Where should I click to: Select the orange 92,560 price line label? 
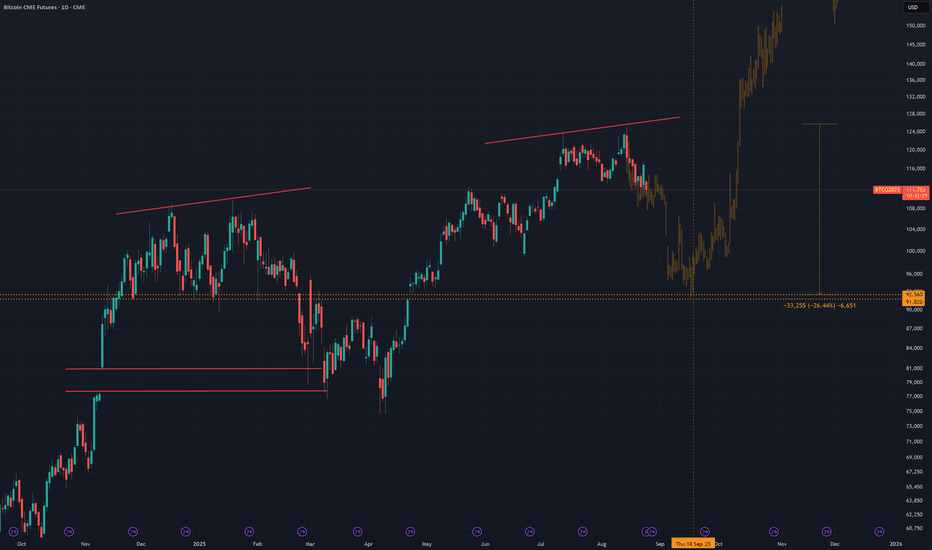(x=914, y=294)
